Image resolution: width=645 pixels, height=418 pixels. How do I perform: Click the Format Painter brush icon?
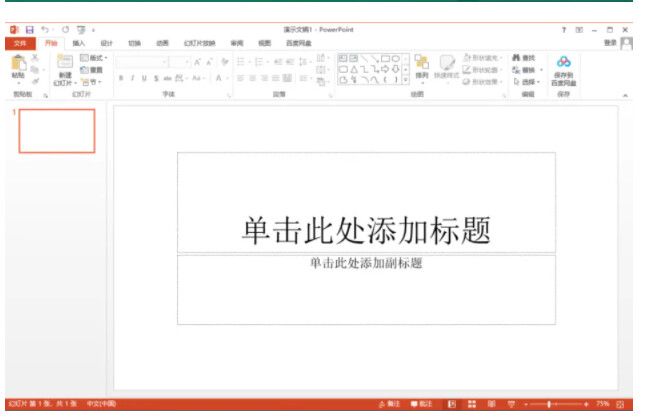click(35, 81)
